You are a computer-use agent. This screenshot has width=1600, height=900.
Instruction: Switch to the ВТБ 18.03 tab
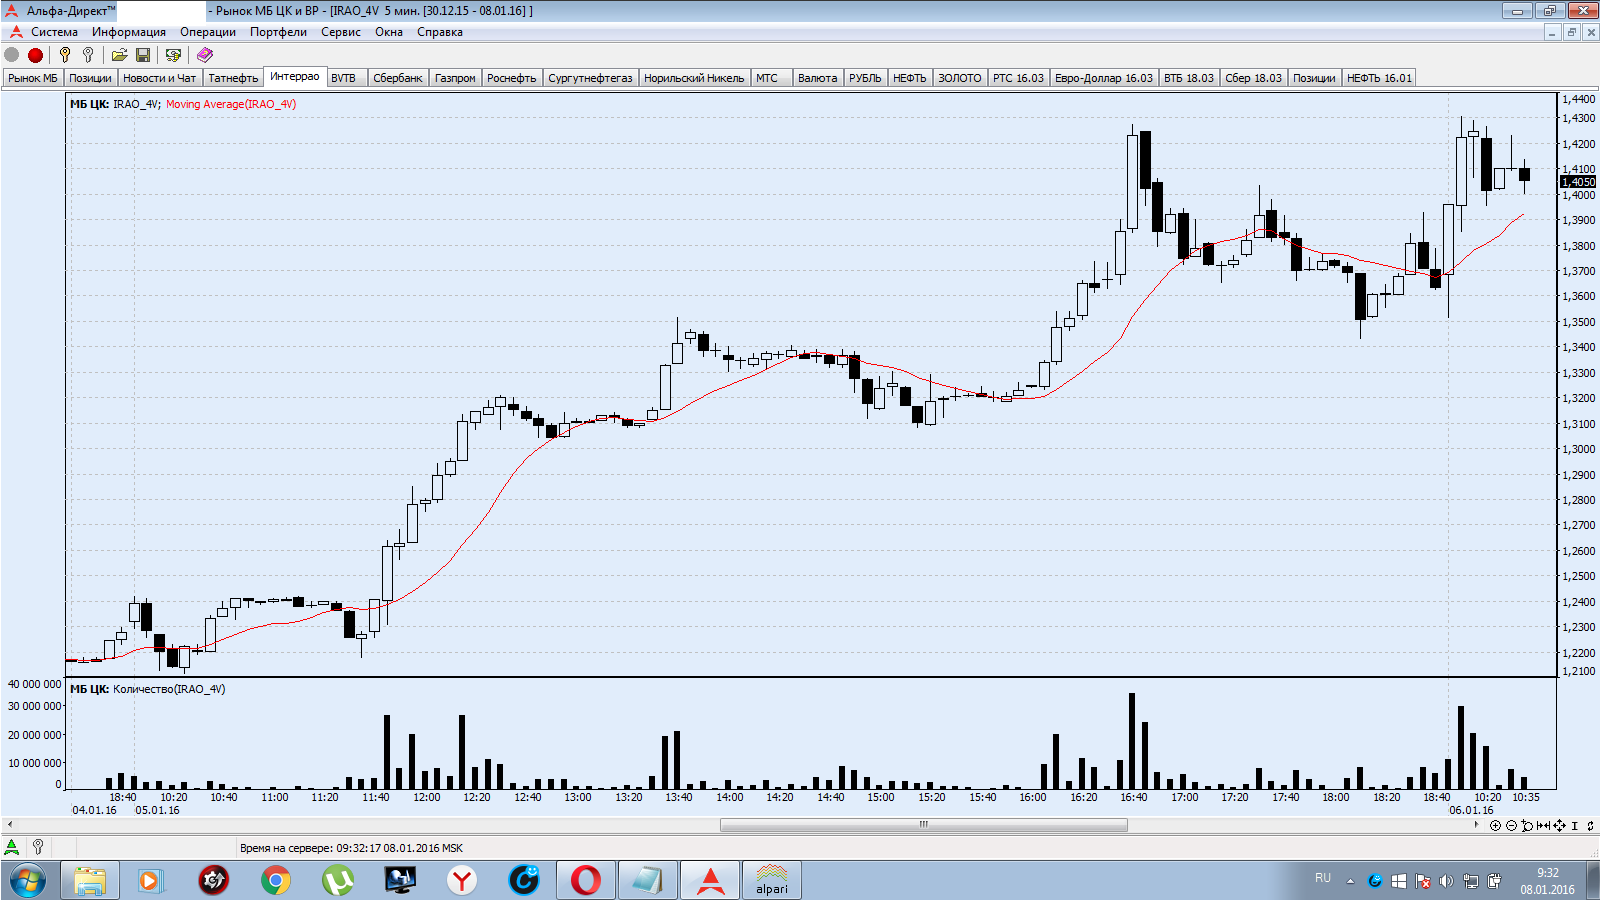pyautogui.click(x=1189, y=78)
